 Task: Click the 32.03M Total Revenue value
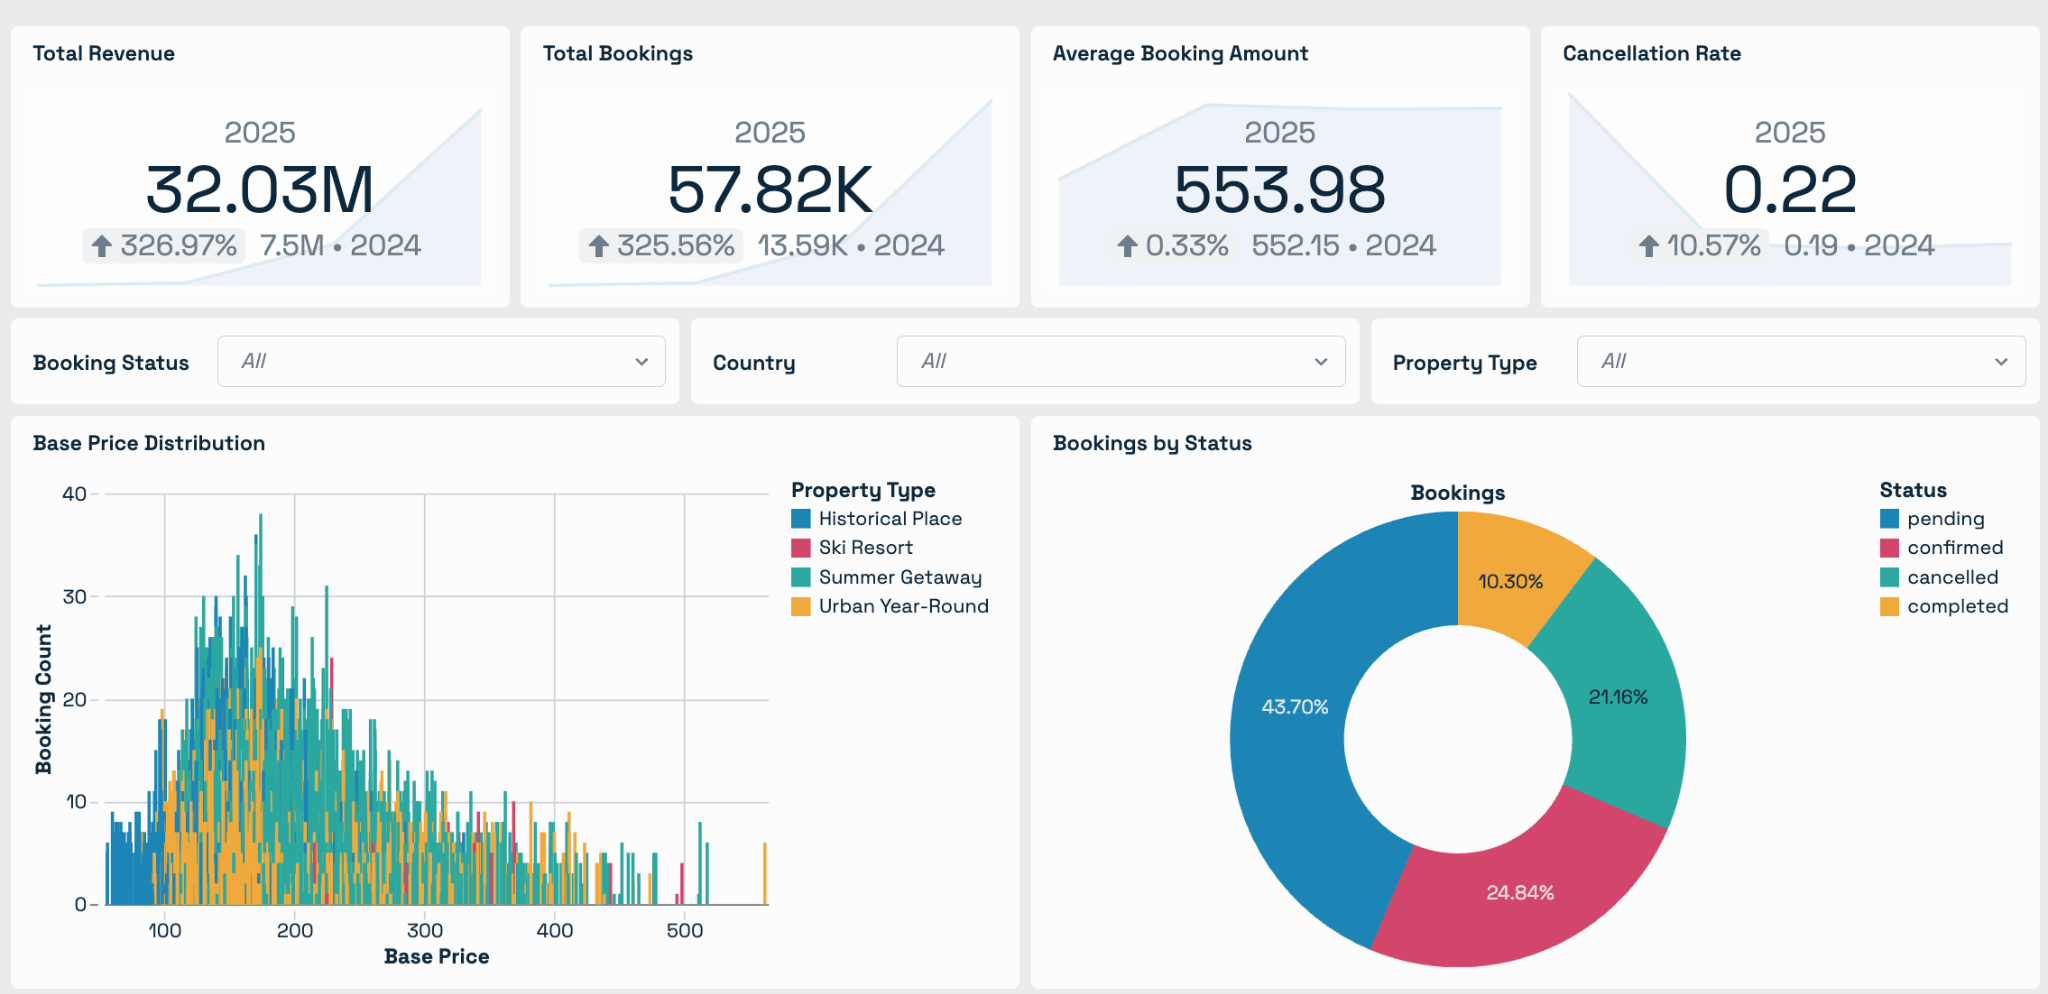(260, 190)
